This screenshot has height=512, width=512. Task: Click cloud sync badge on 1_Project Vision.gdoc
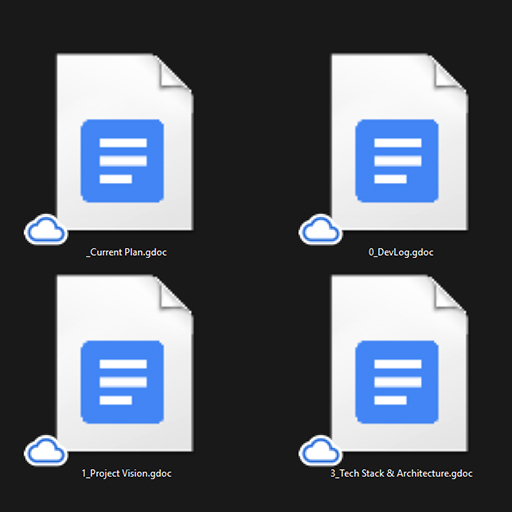pos(46,451)
